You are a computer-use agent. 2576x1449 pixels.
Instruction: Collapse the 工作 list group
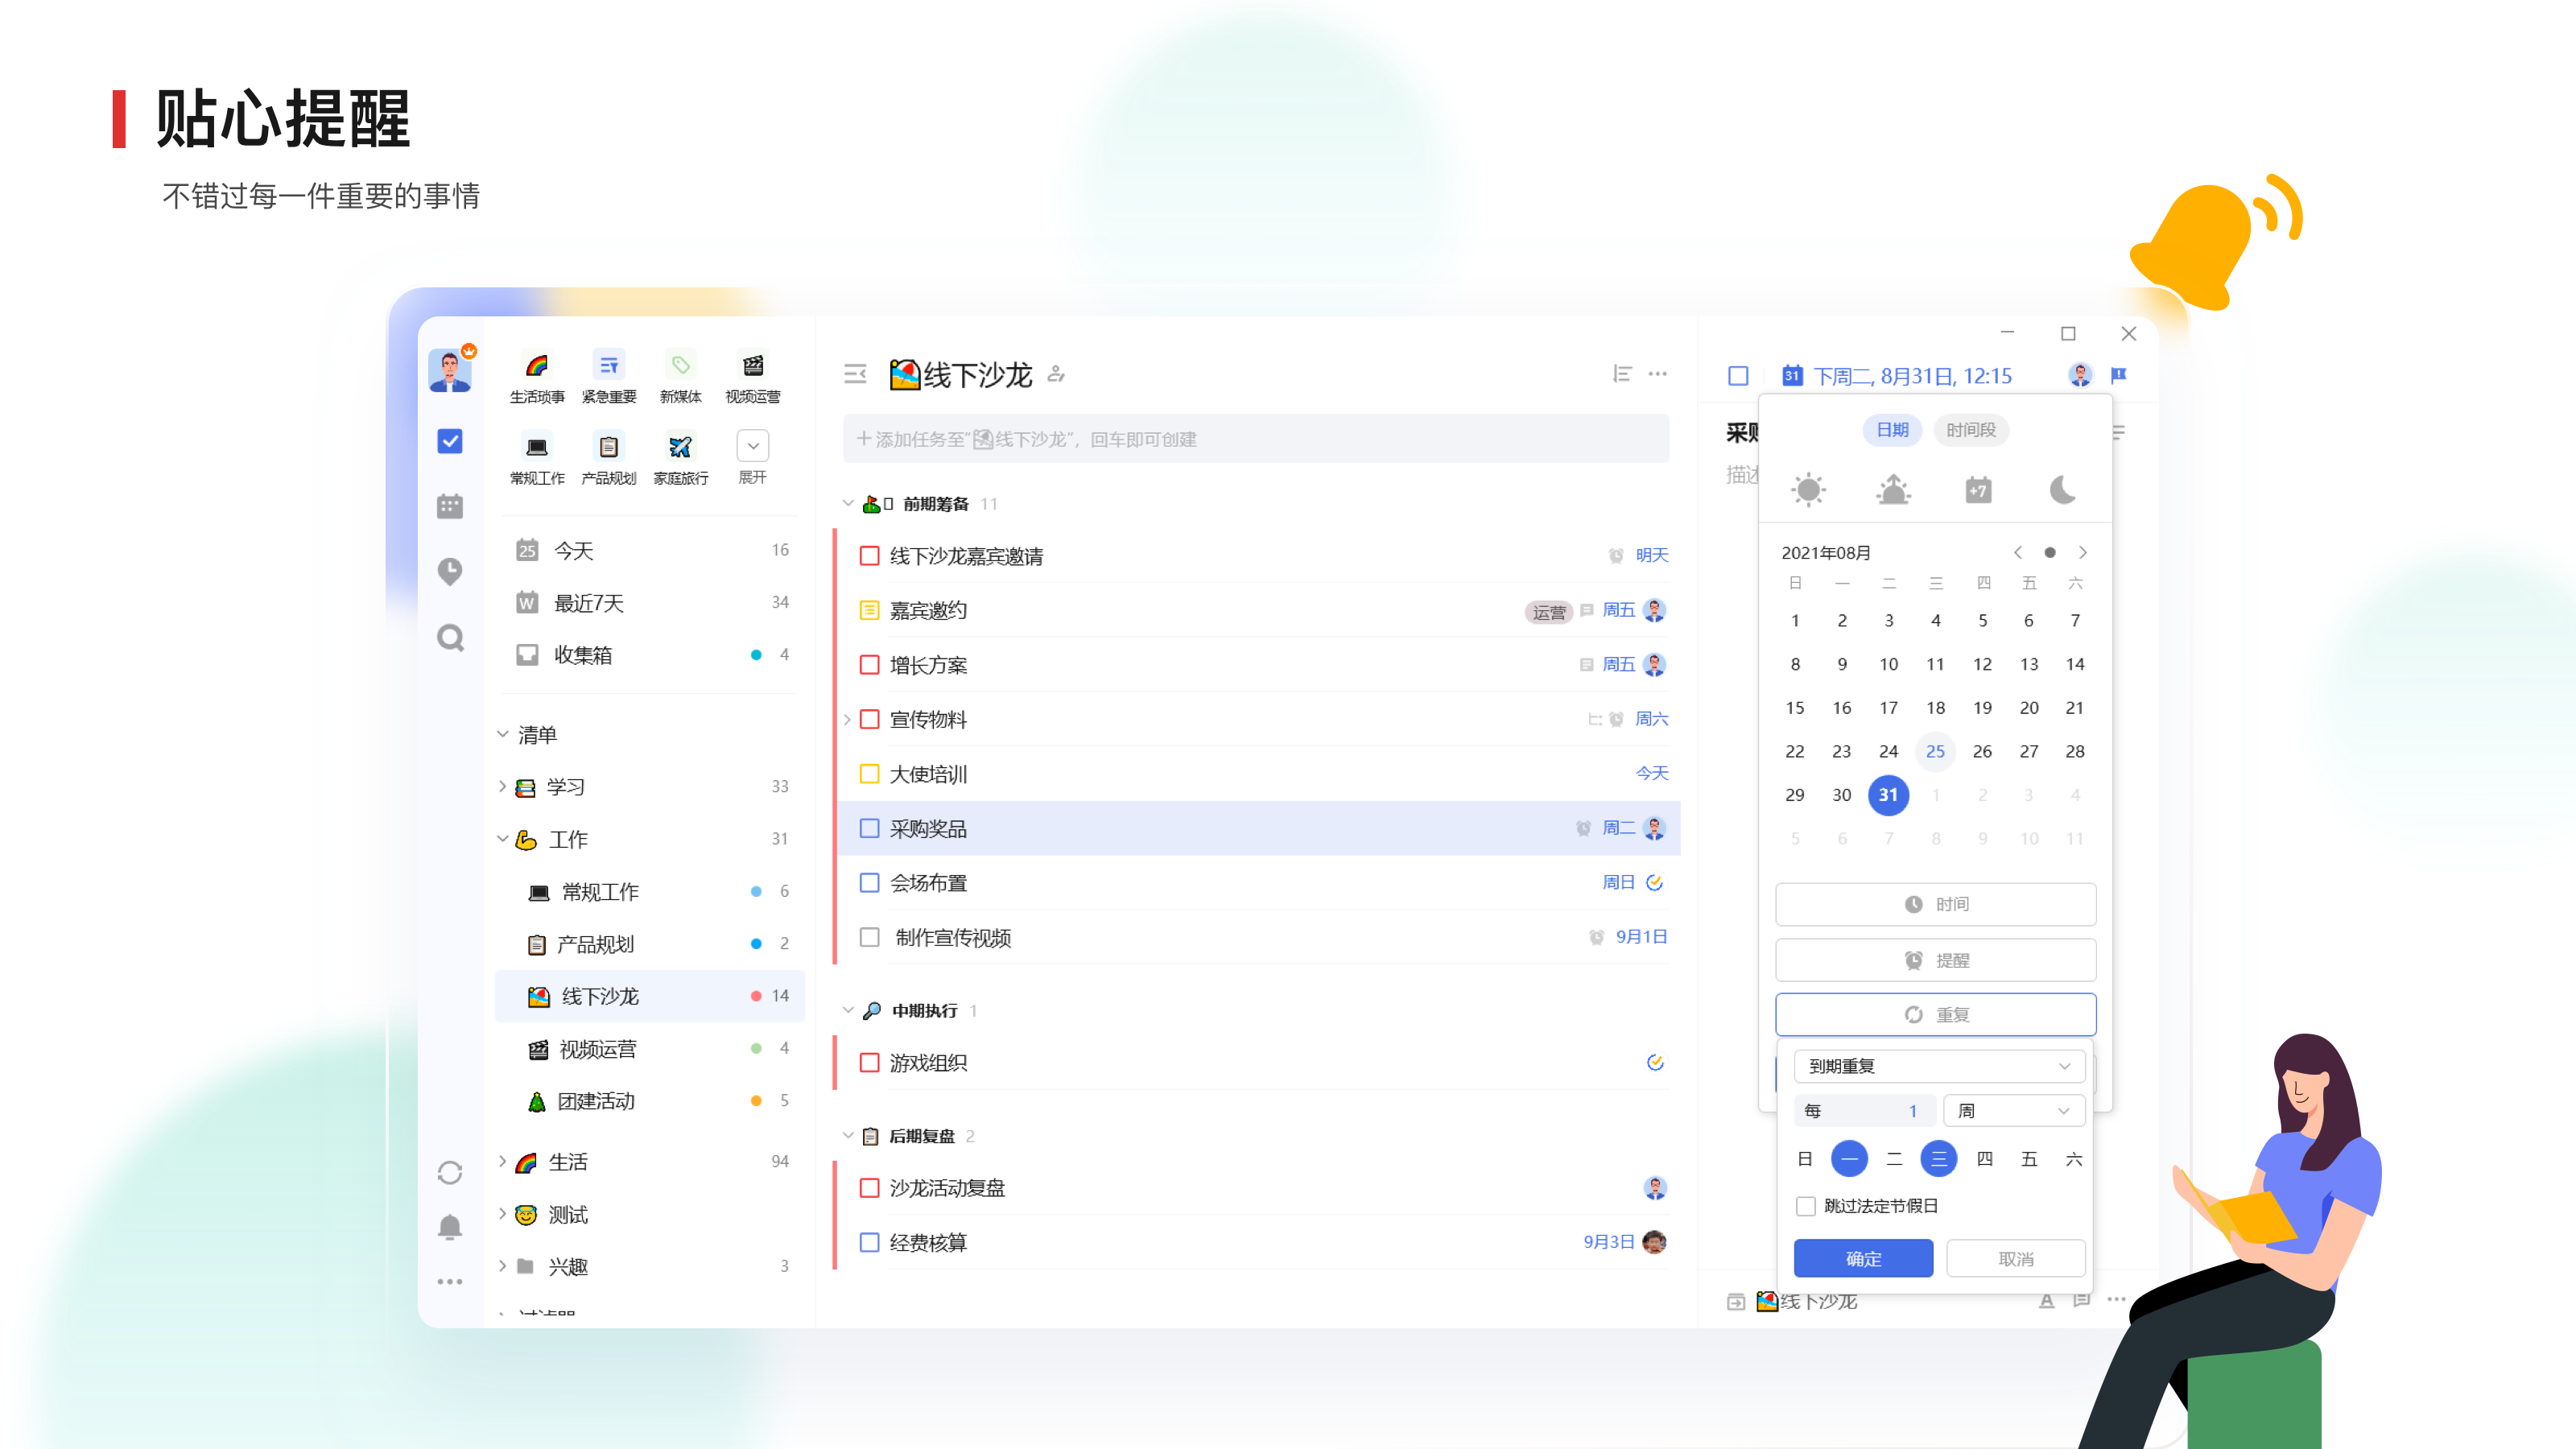pyautogui.click(x=503, y=839)
